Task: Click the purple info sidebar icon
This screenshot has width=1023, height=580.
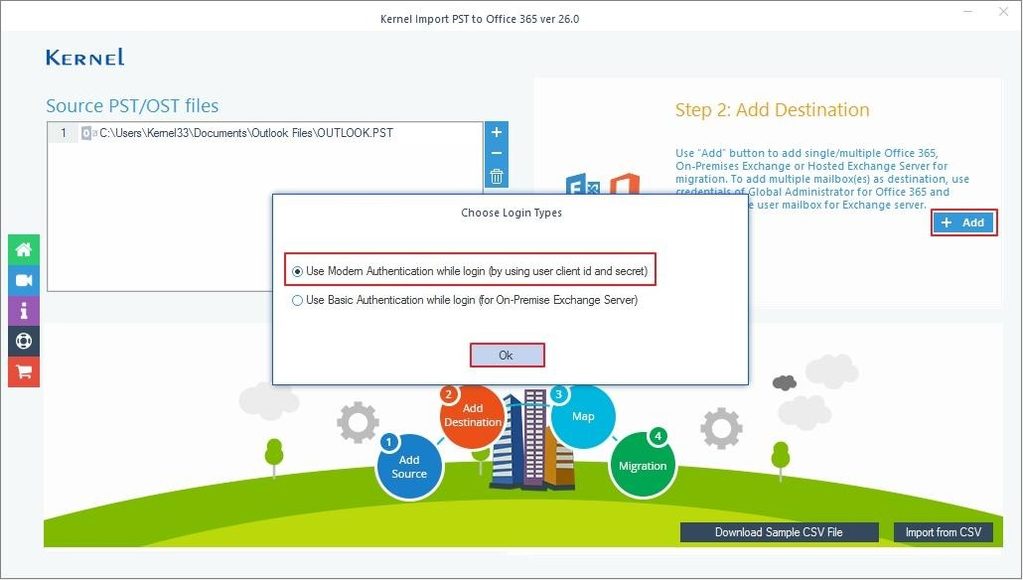Action: [23, 311]
